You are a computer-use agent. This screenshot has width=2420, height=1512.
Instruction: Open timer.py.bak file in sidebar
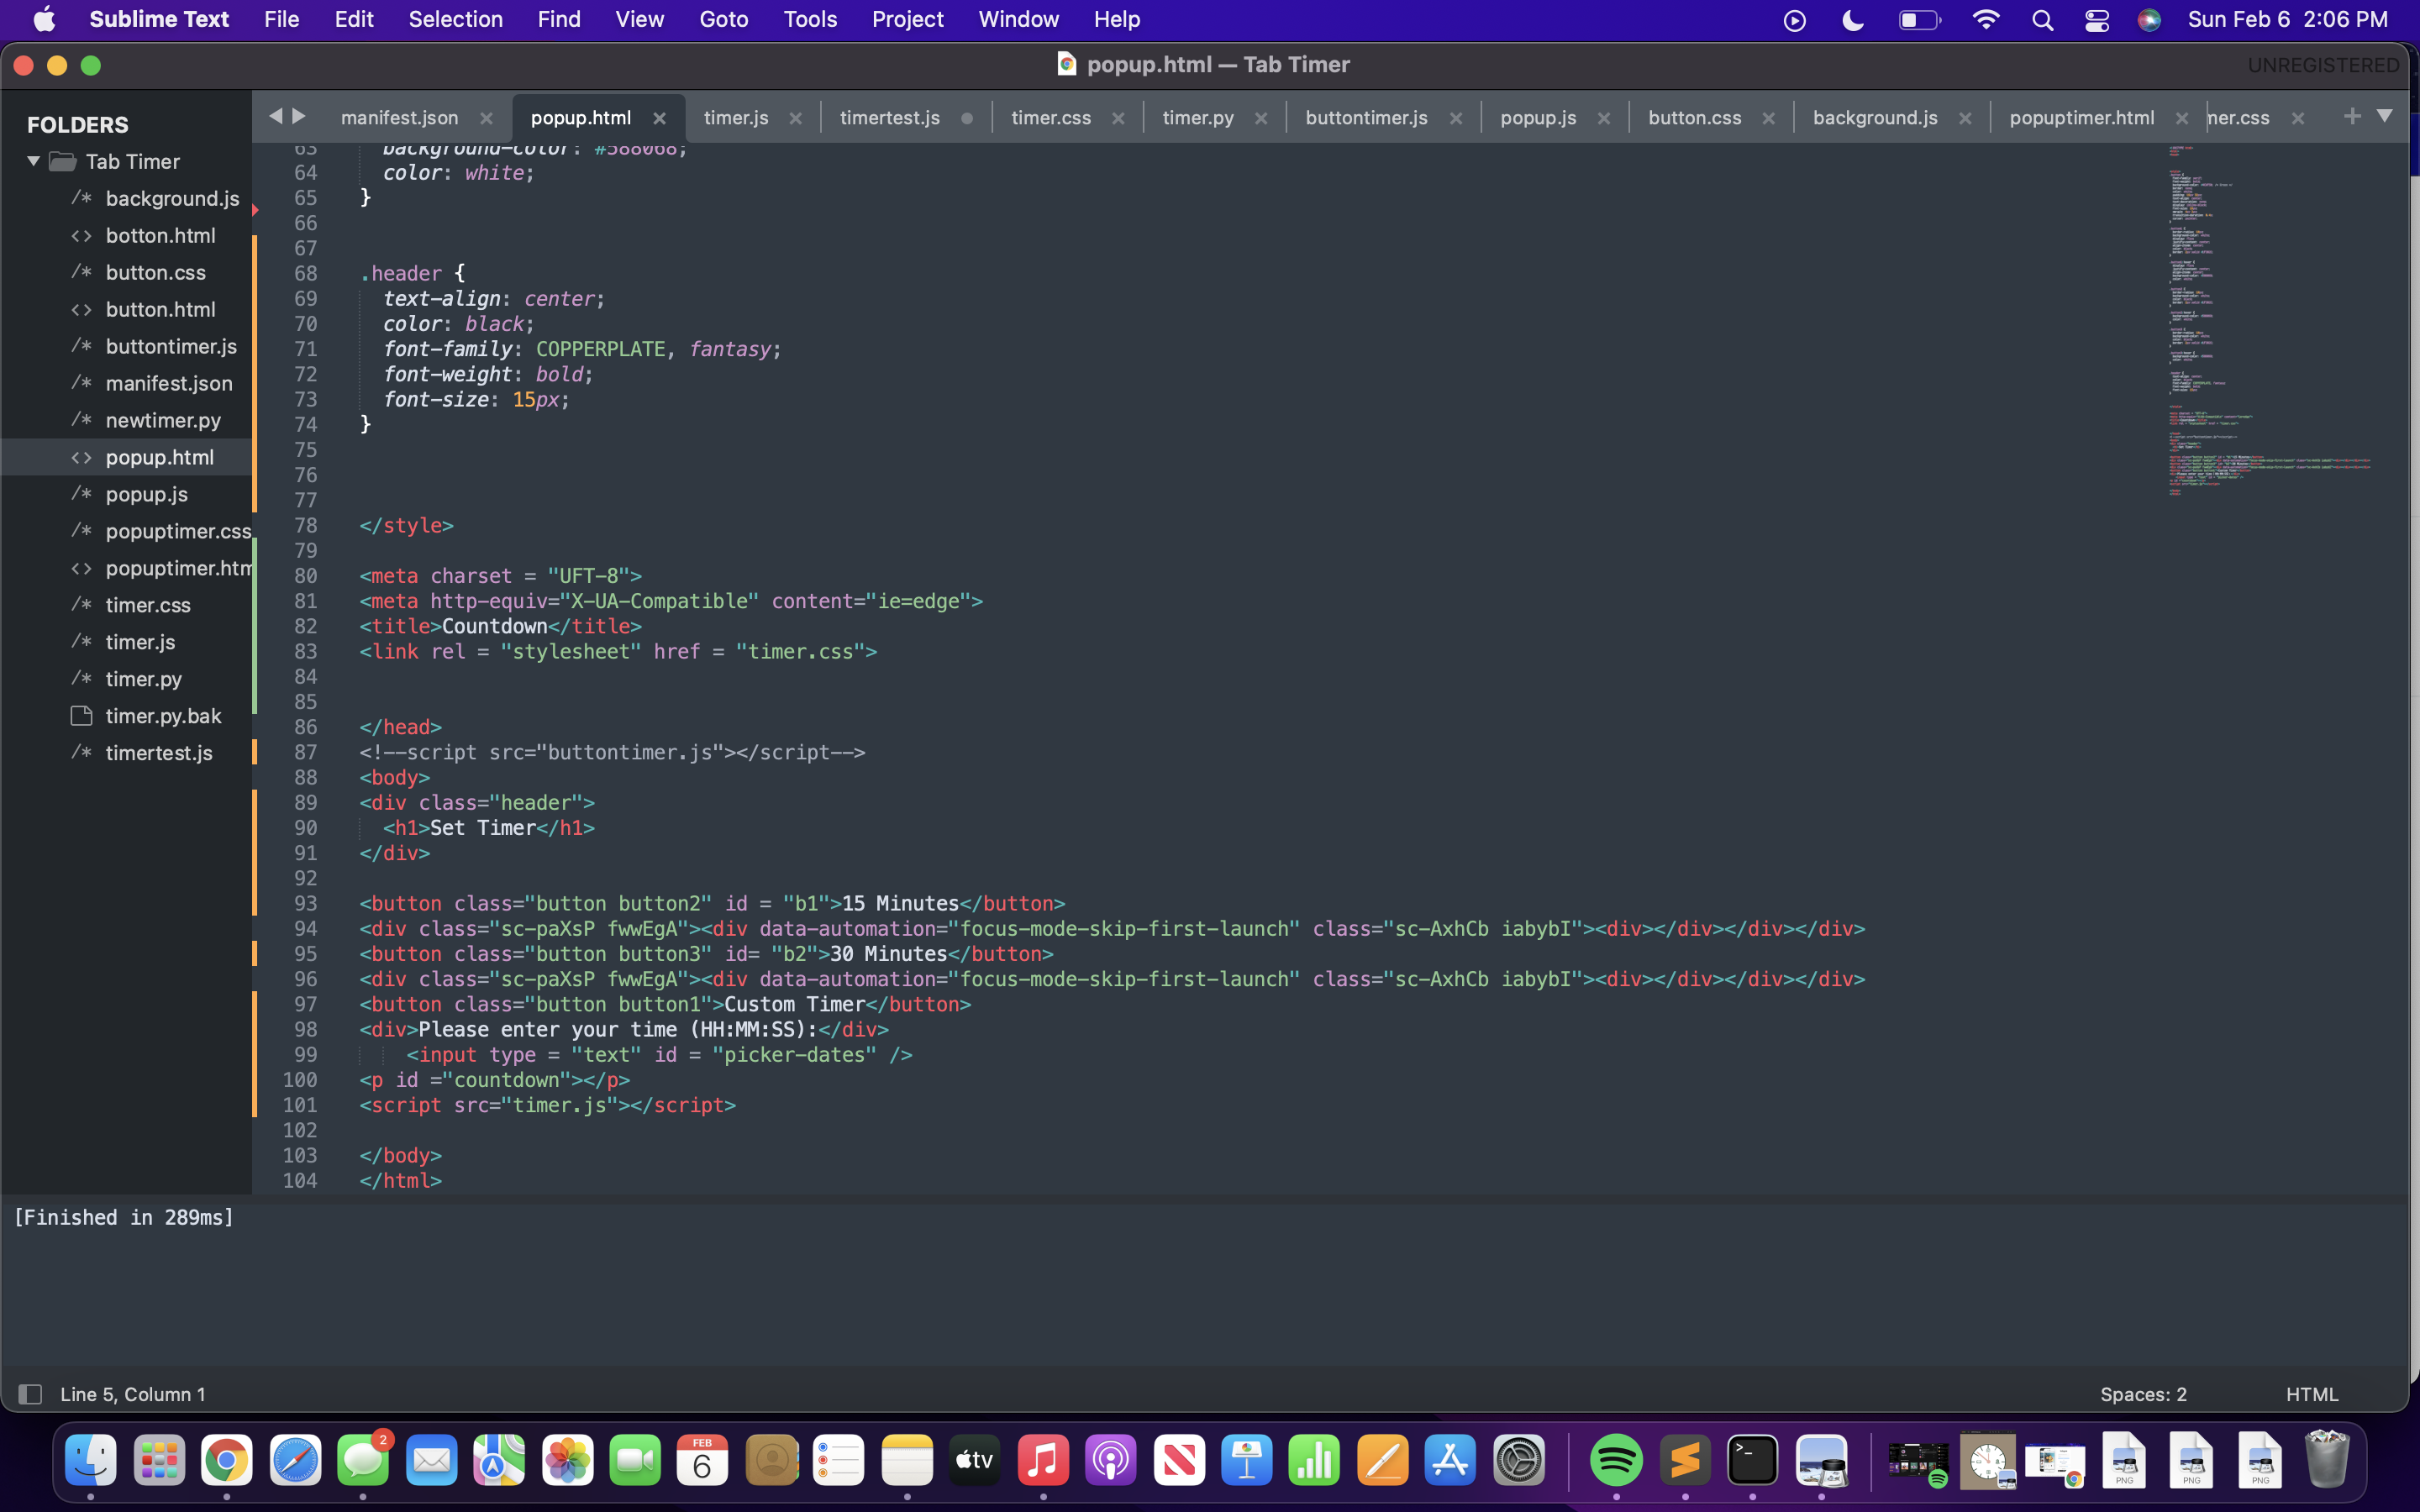point(163,716)
